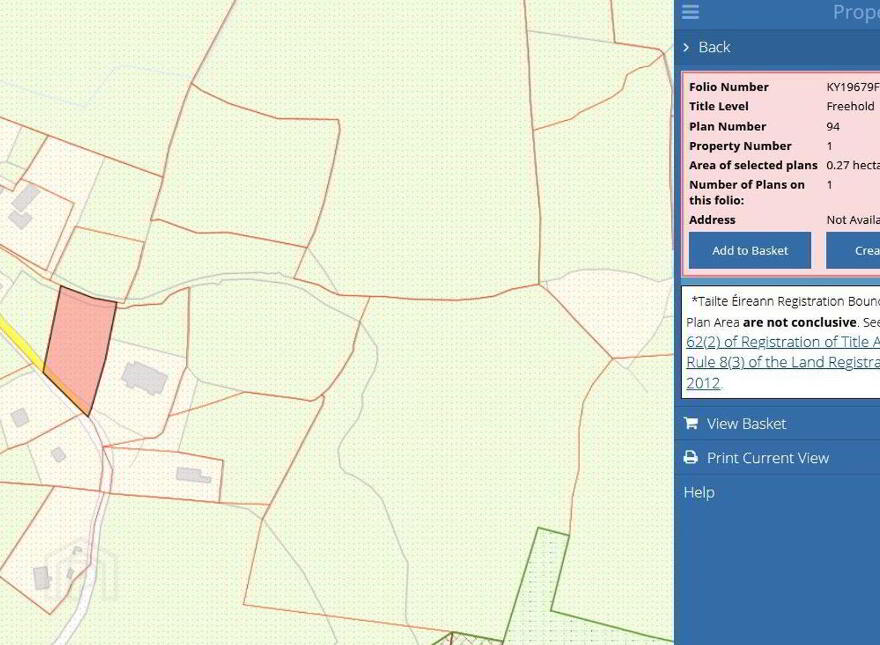Click the Property Number label
This screenshot has height=645, width=880.
tap(740, 146)
